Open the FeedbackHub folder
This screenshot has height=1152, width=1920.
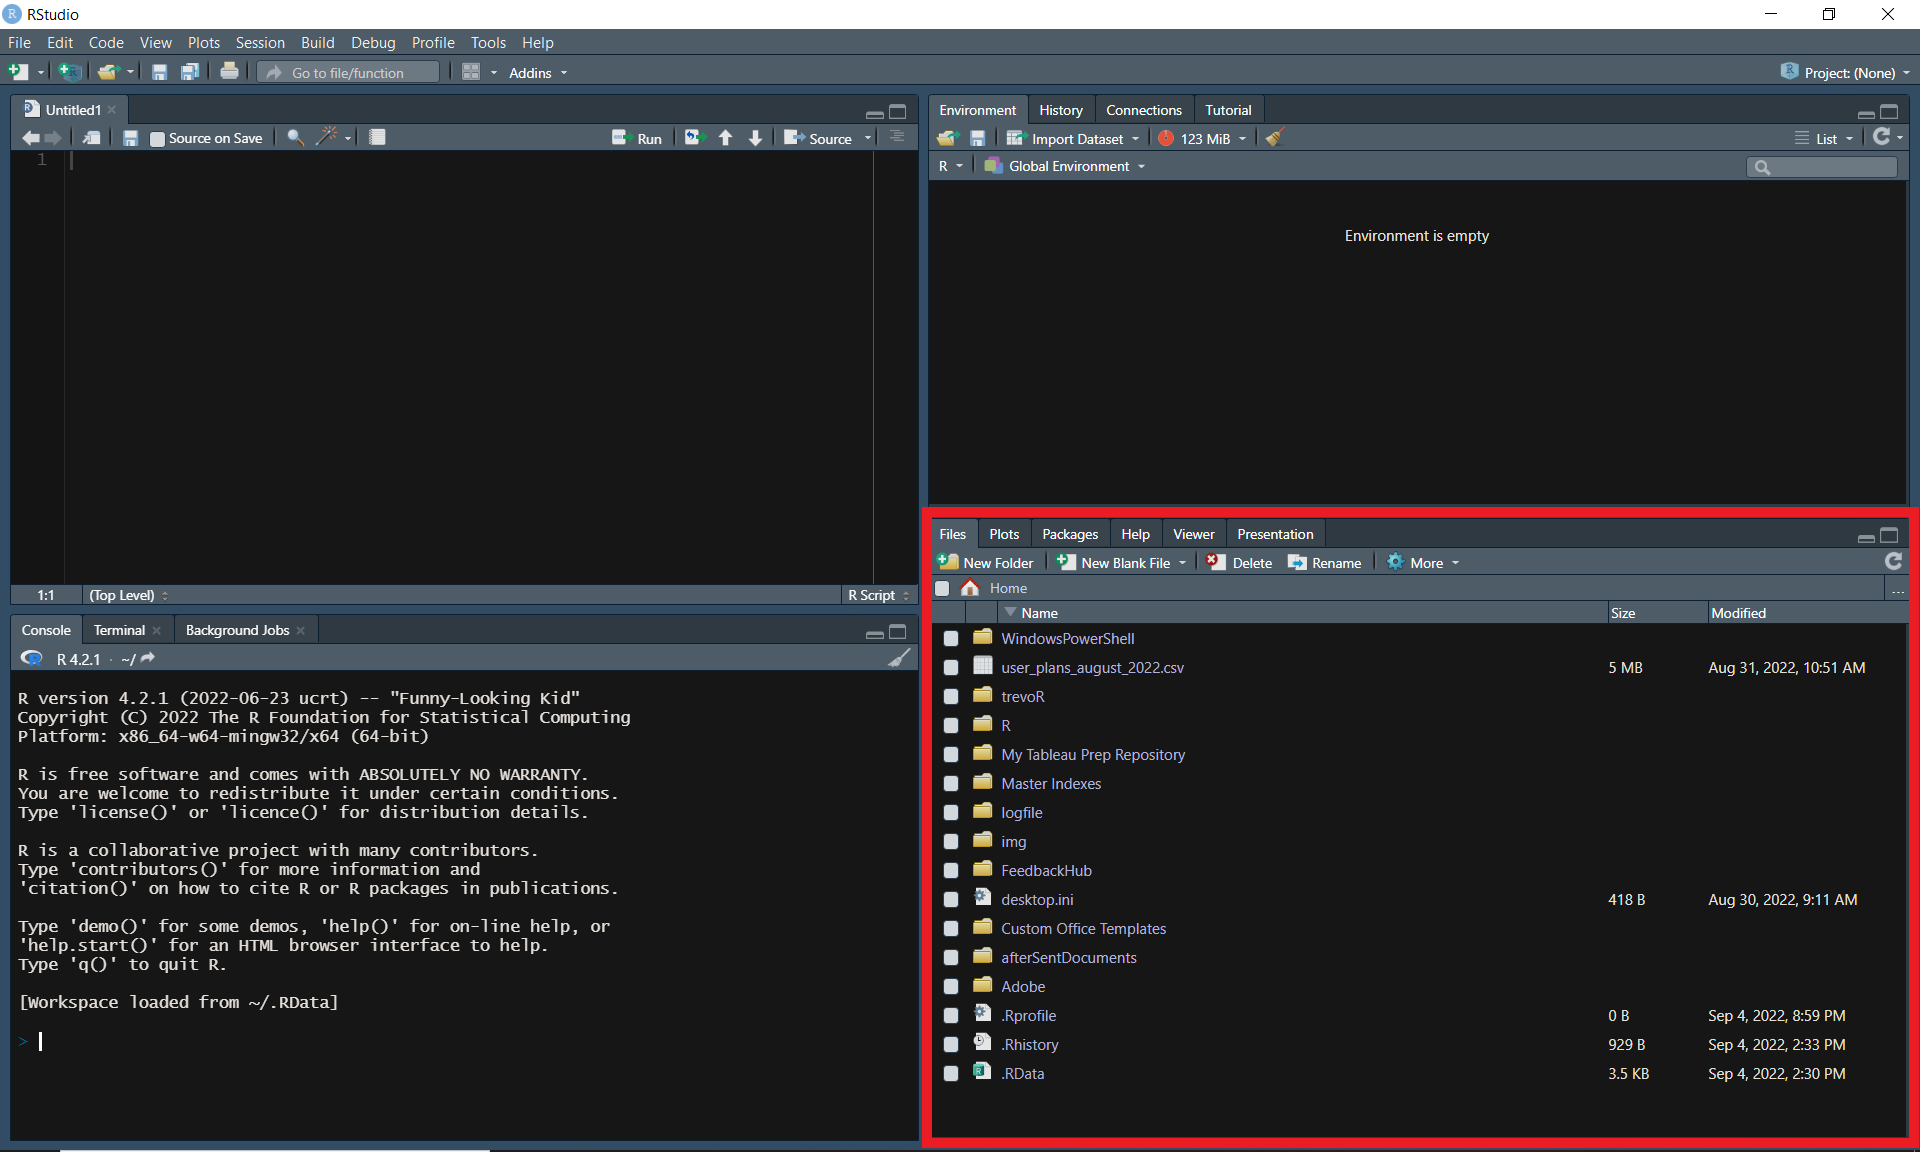(1046, 871)
